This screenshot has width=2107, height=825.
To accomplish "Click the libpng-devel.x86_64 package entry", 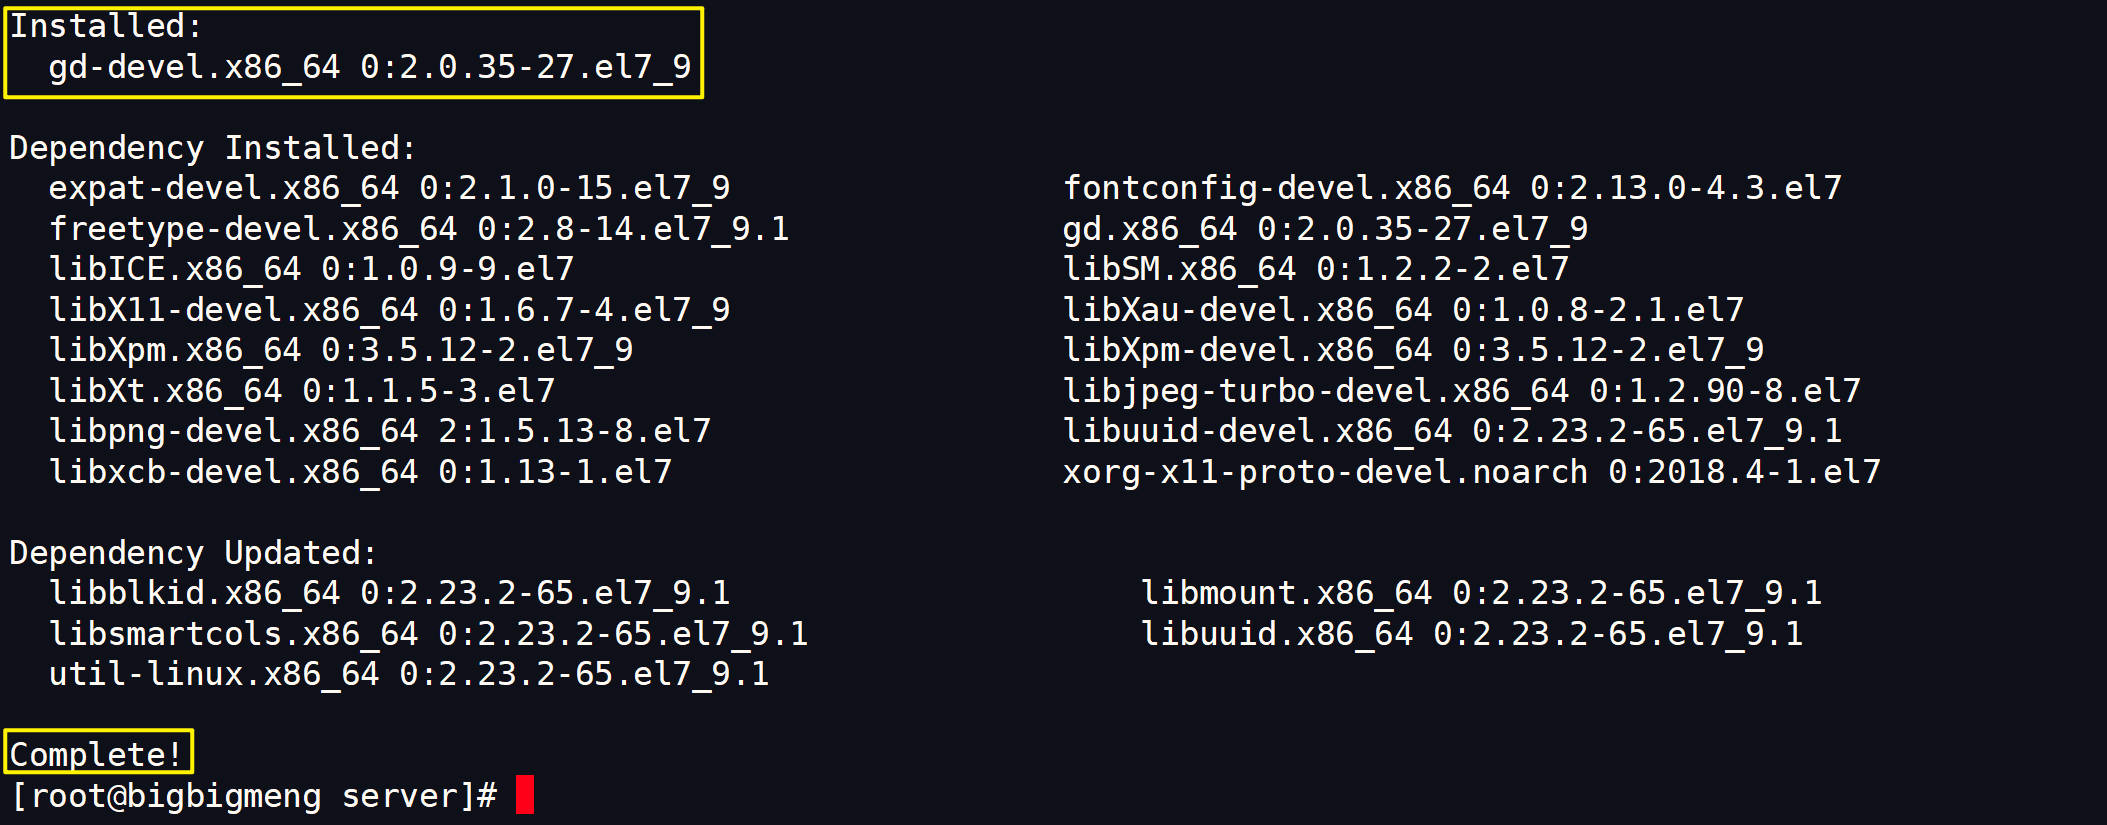I will [x=380, y=431].
